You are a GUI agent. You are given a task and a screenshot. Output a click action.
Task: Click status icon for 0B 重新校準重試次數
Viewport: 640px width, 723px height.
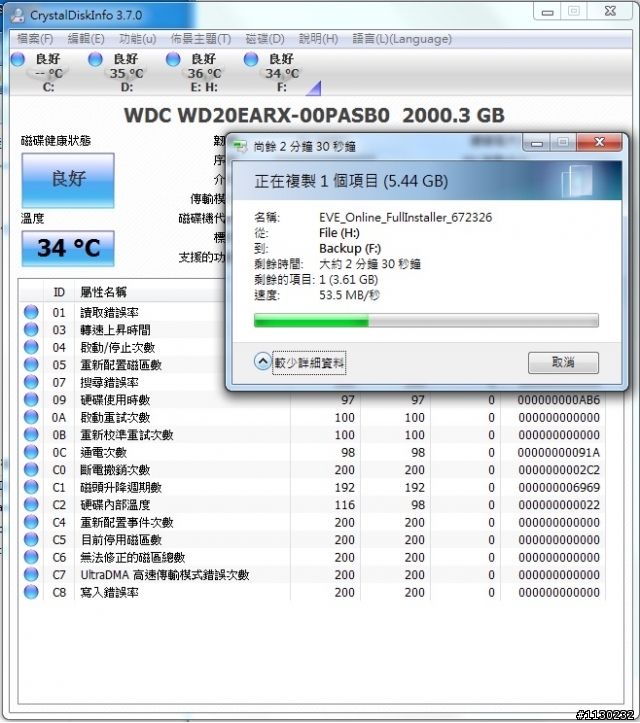coord(31,435)
